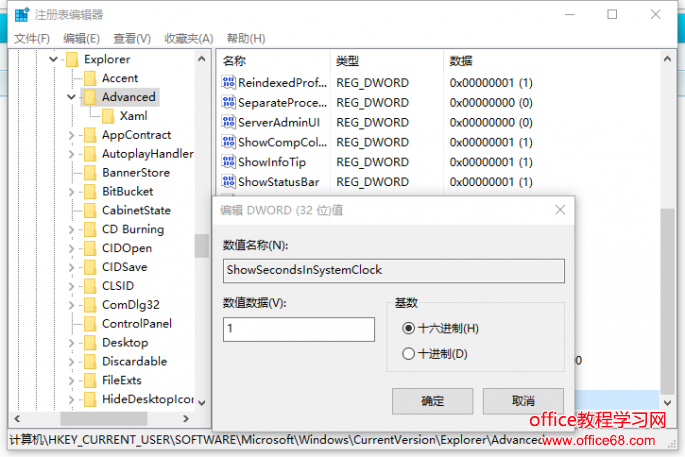Collapse the Advanced tree node
685x457 pixels.
click(x=71, y=97)
